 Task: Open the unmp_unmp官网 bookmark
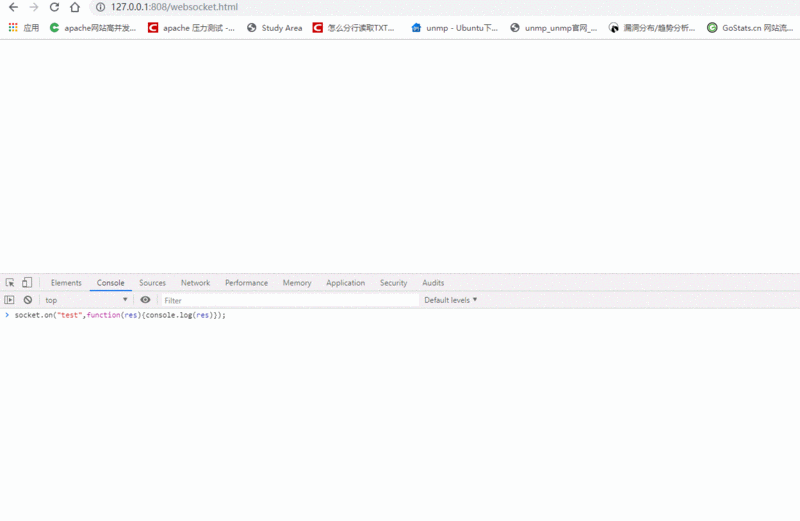553,28
